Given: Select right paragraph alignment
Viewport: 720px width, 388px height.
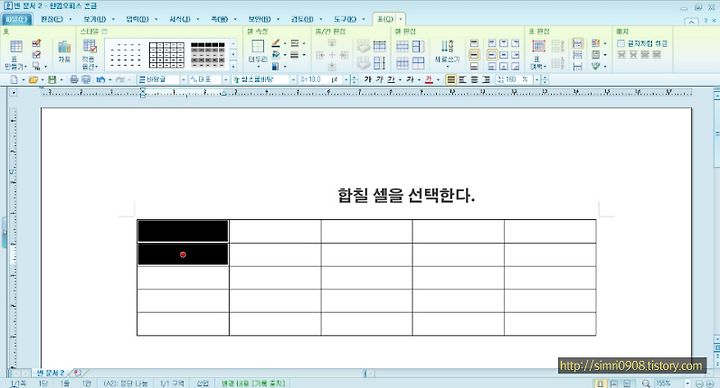Looking at the screenshot, I should (x=486, y=79).
